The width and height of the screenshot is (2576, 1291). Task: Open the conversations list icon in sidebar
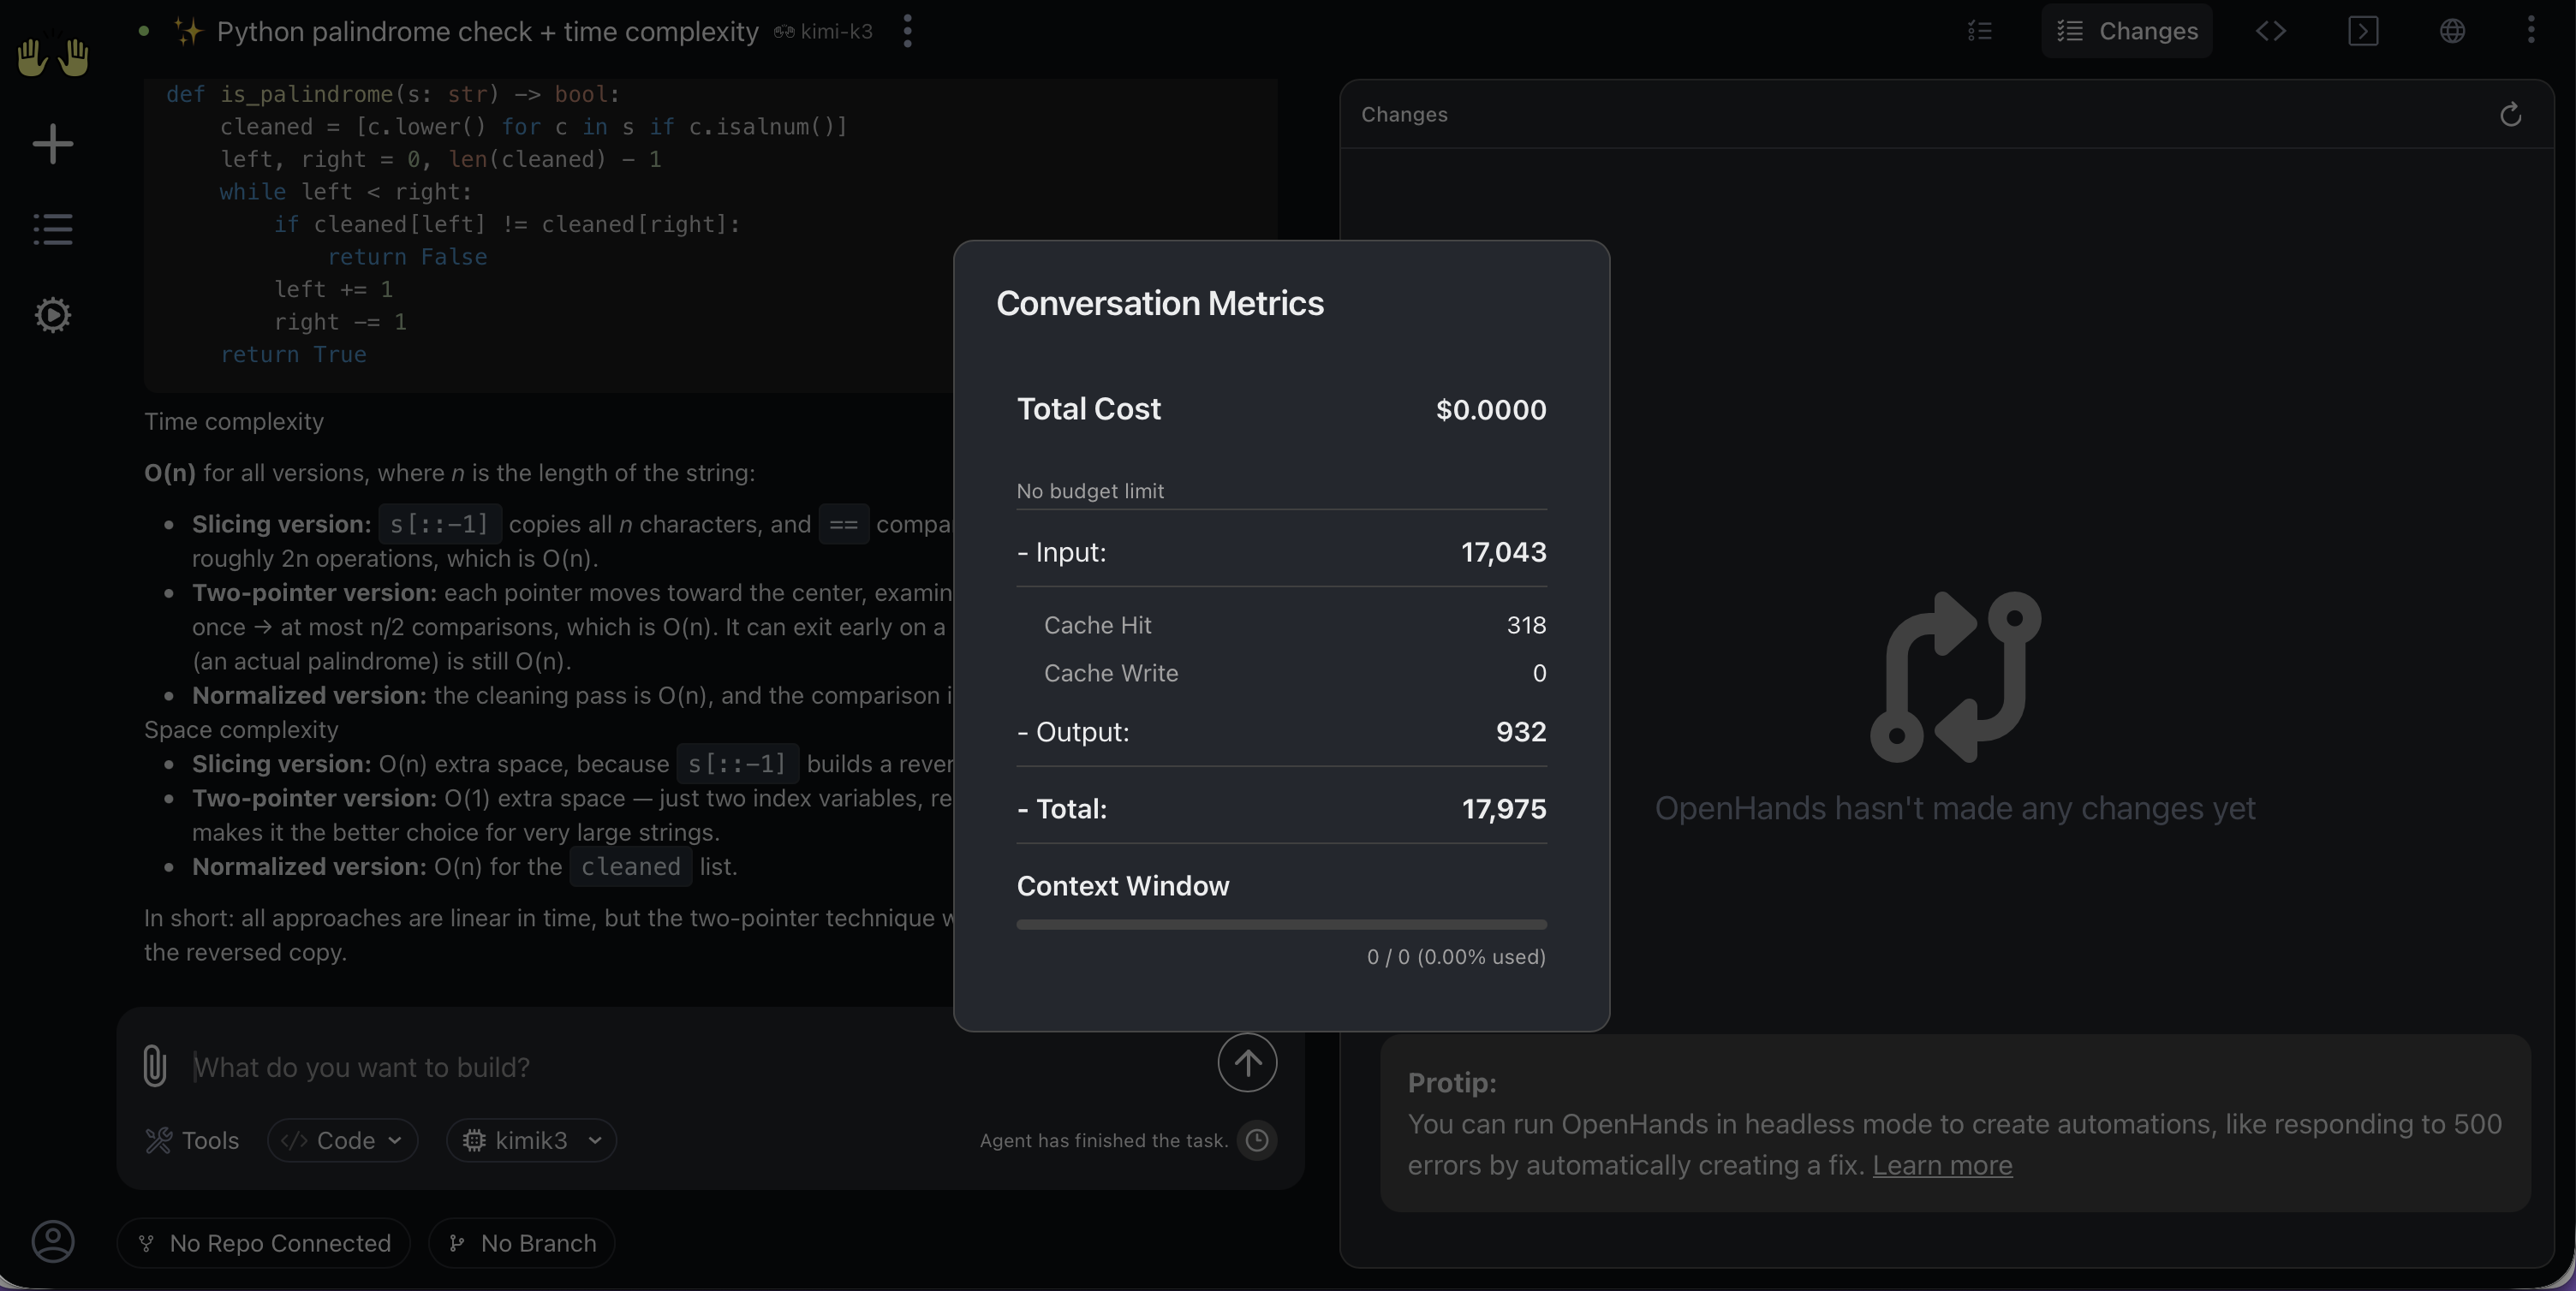click(x=53, y=229)
